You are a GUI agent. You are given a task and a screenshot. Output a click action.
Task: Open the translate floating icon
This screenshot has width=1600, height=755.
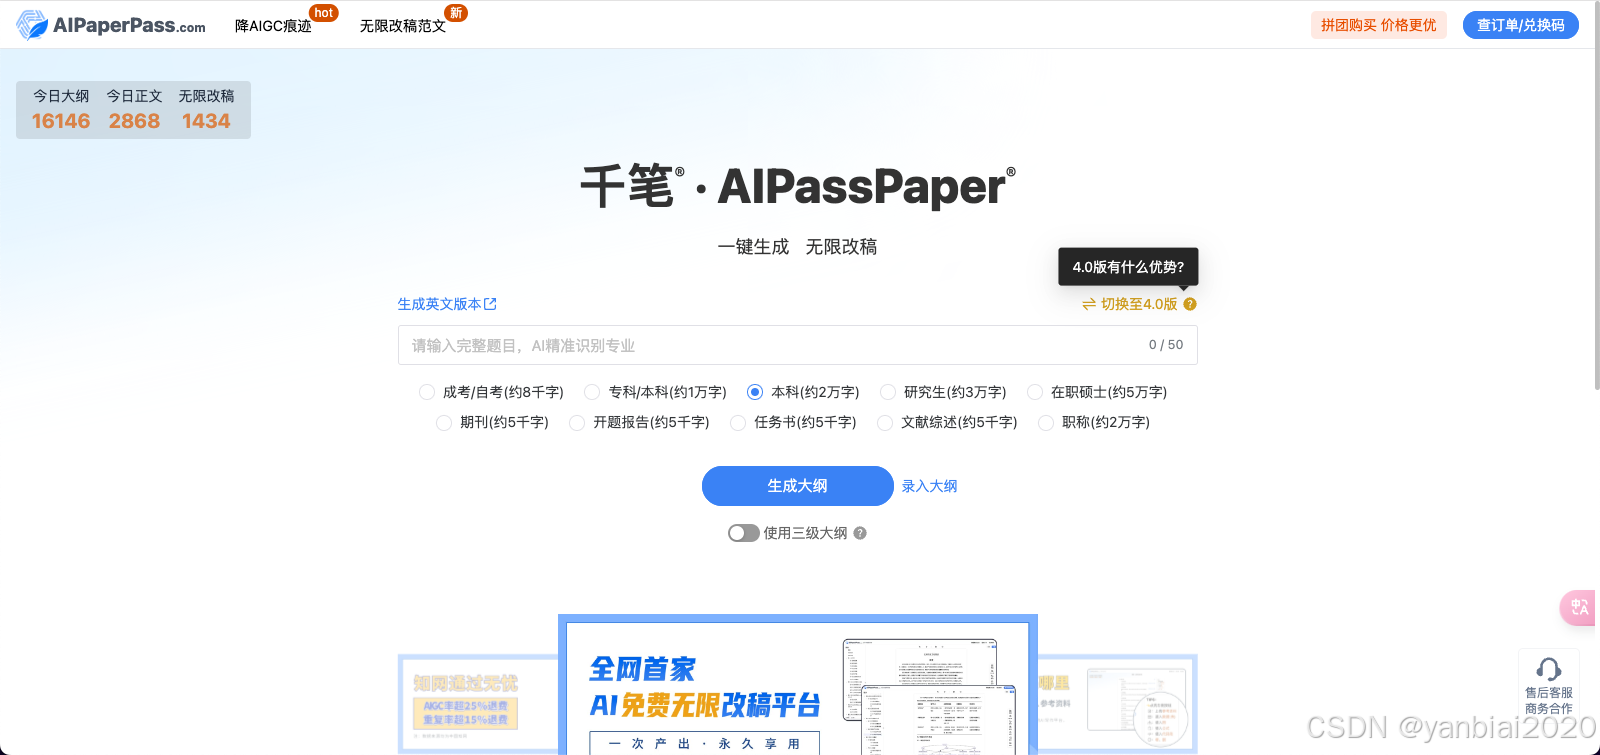1579,607
